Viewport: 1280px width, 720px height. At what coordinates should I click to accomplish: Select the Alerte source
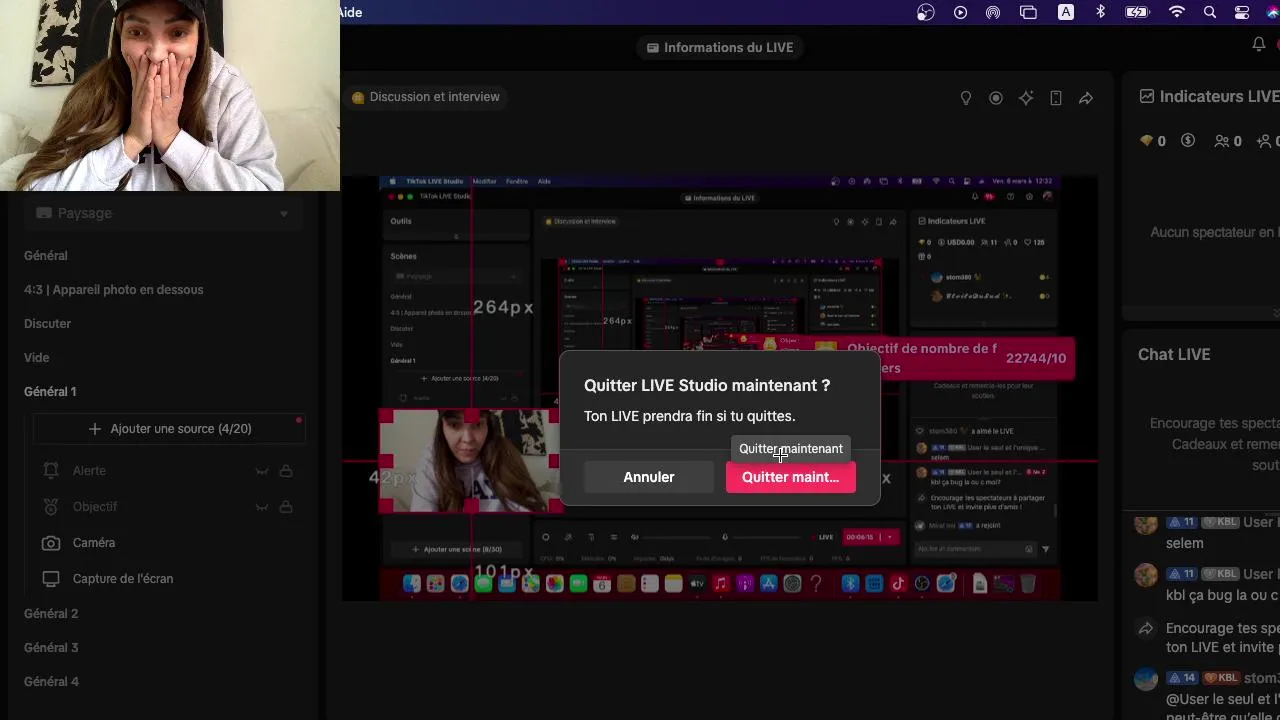pyautogui.click(x=89, y=471)
